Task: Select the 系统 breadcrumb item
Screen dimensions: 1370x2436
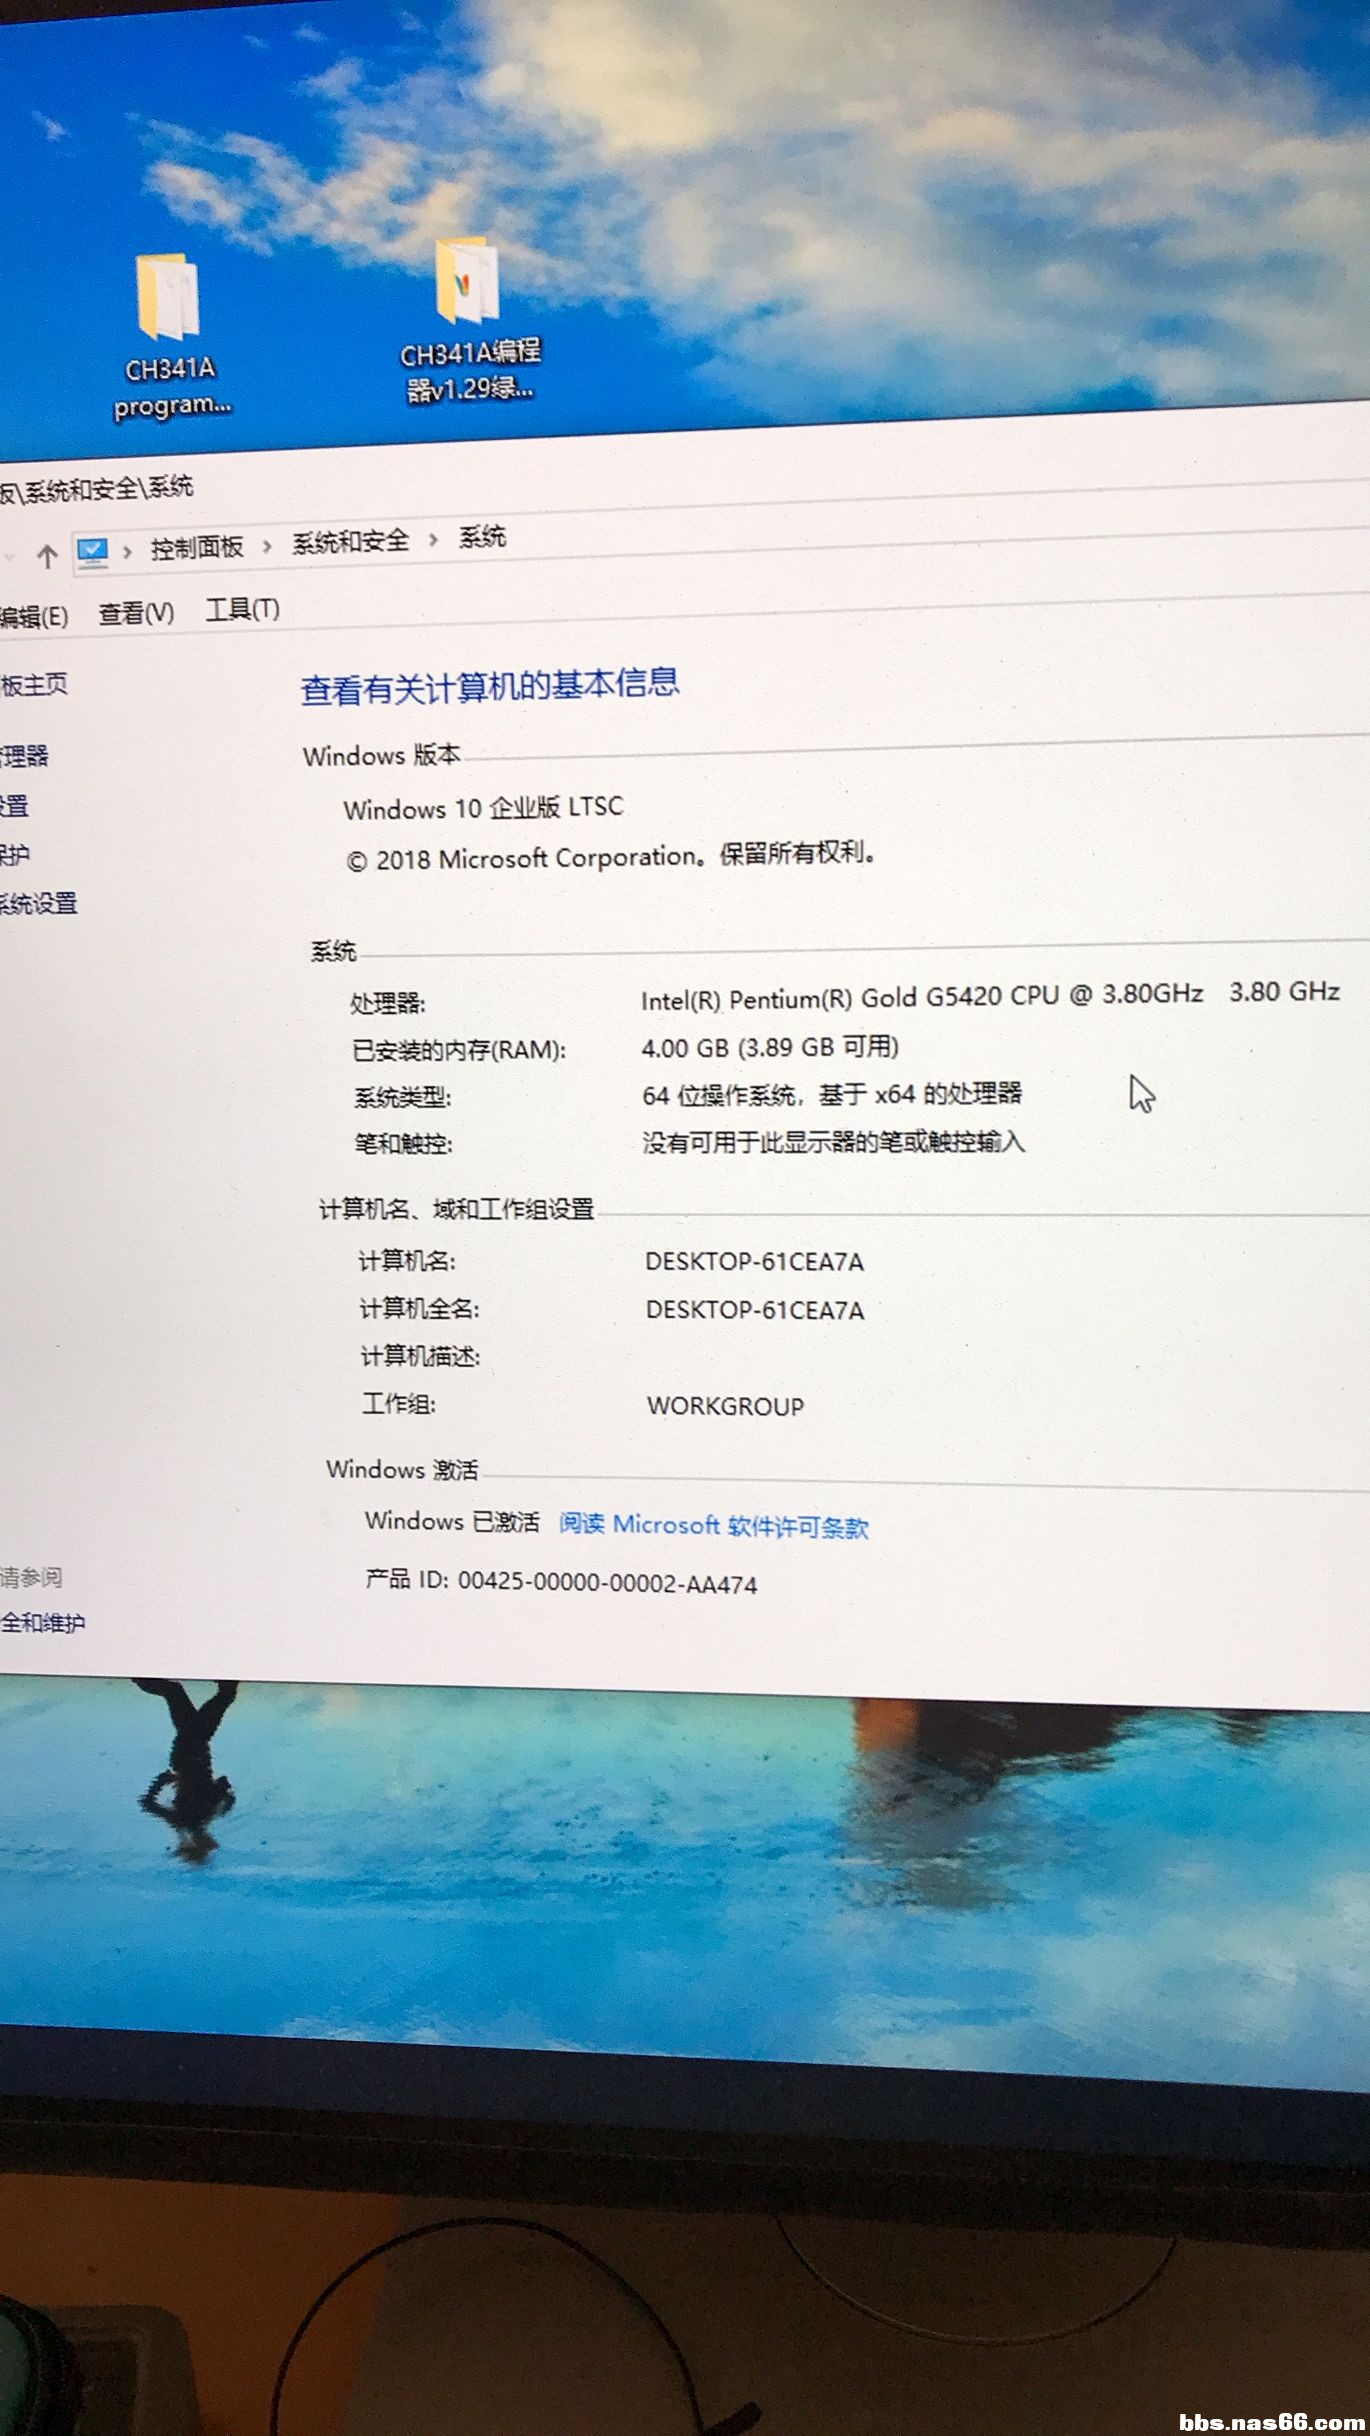Action: click(x=482, y=538)
